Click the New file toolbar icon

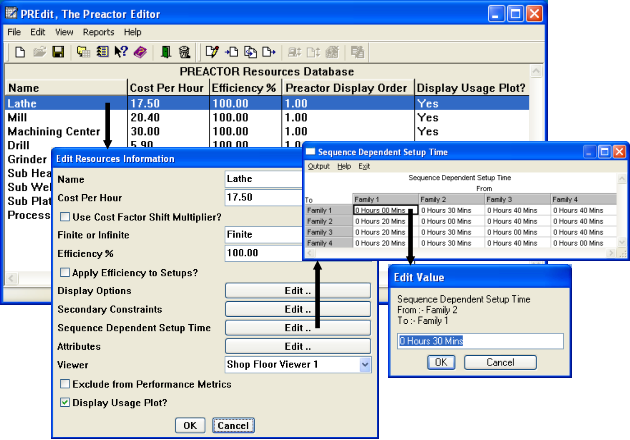pos(20,52)
